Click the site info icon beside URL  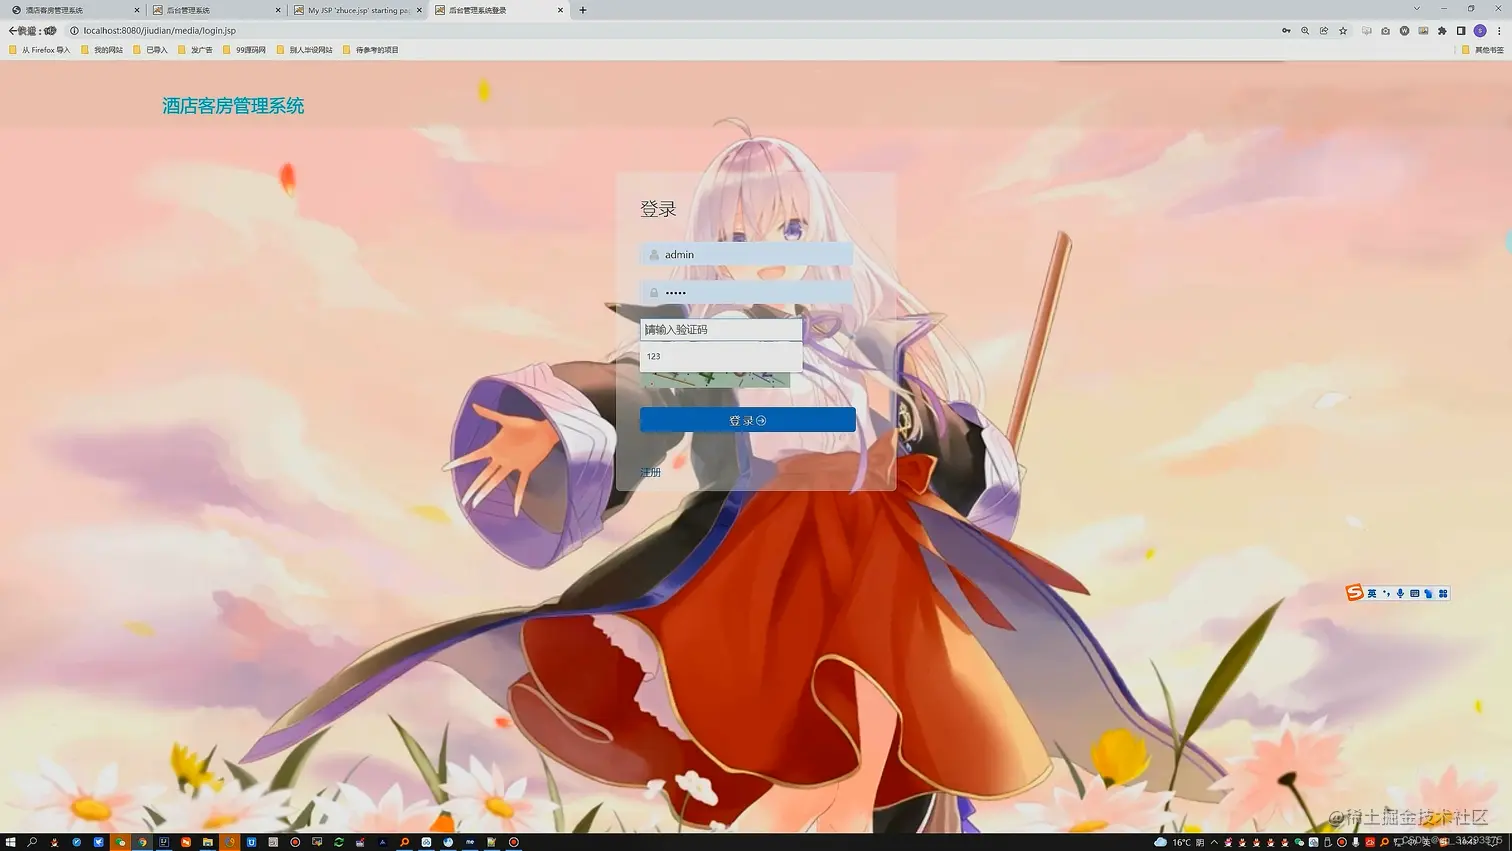pos(74,31)
